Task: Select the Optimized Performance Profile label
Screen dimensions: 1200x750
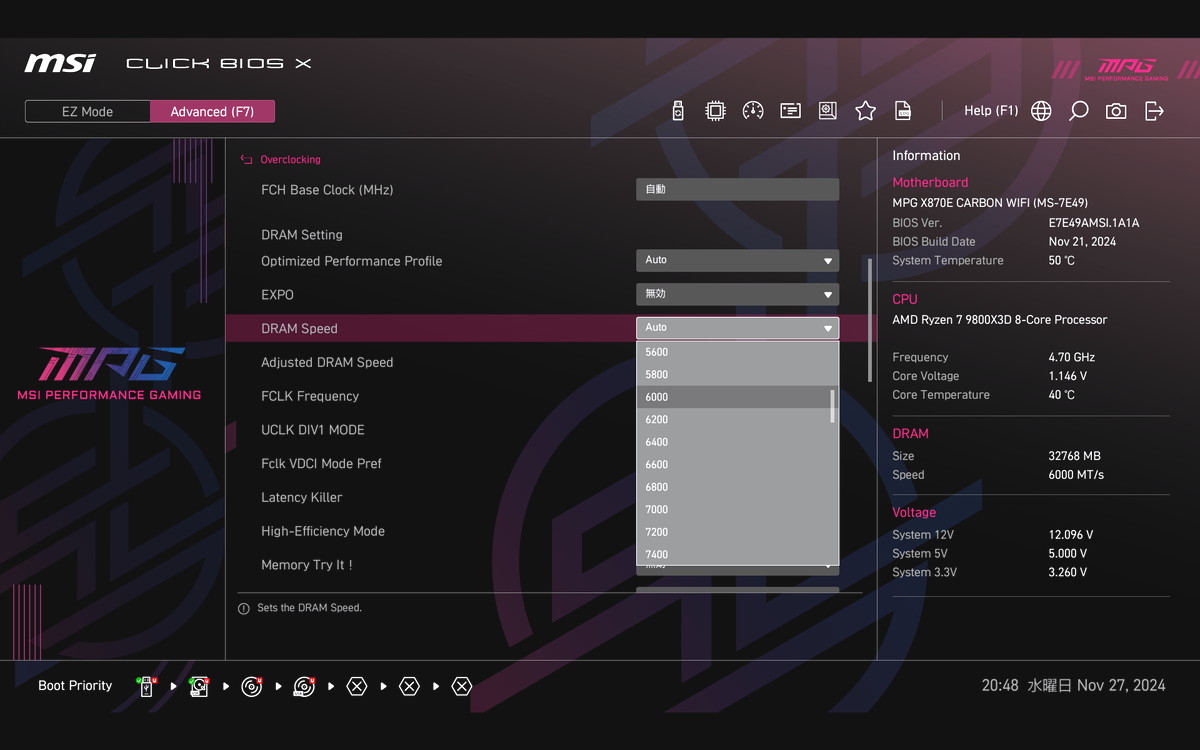Action: (x=351, y=261)
